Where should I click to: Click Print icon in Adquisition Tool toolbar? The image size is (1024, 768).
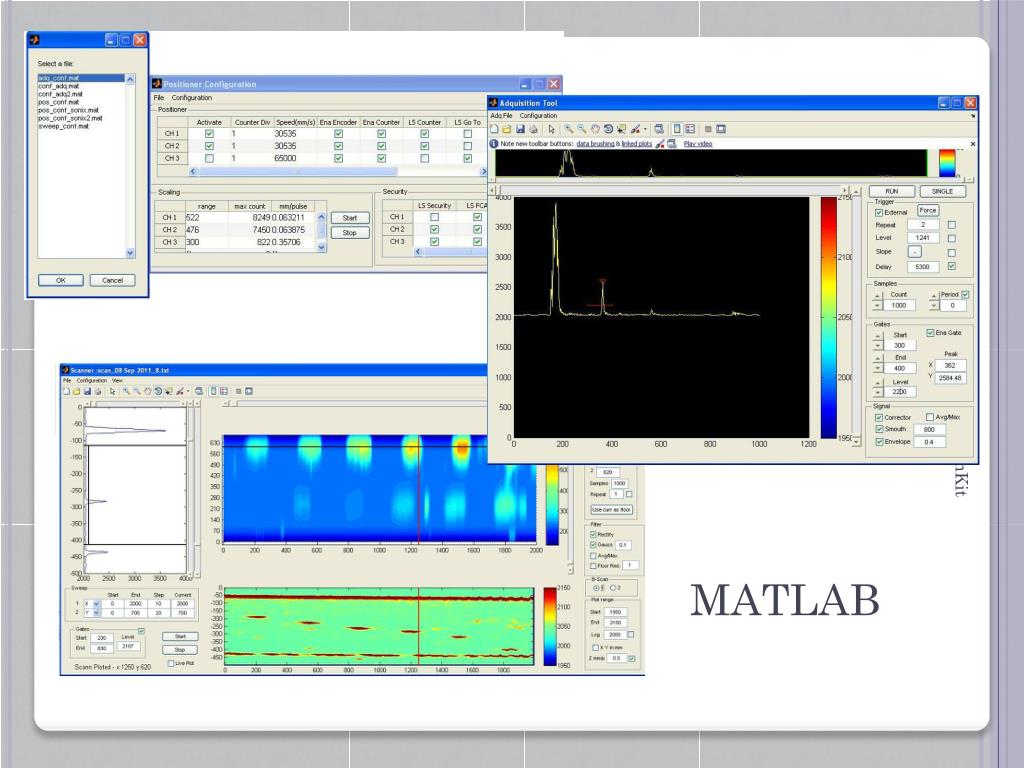(x=533, y=129)
